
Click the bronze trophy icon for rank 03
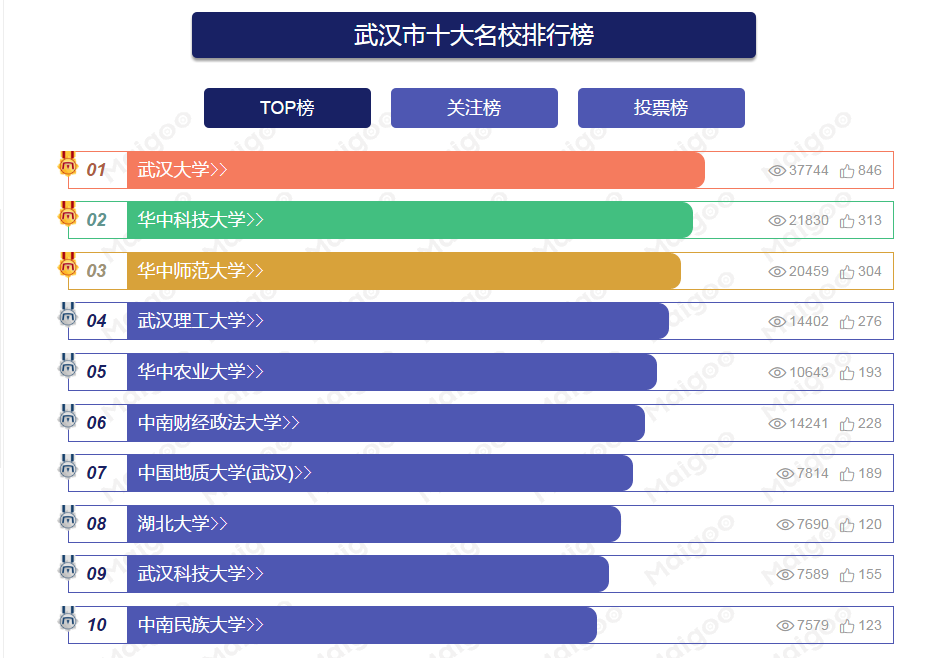click(67, 267)
